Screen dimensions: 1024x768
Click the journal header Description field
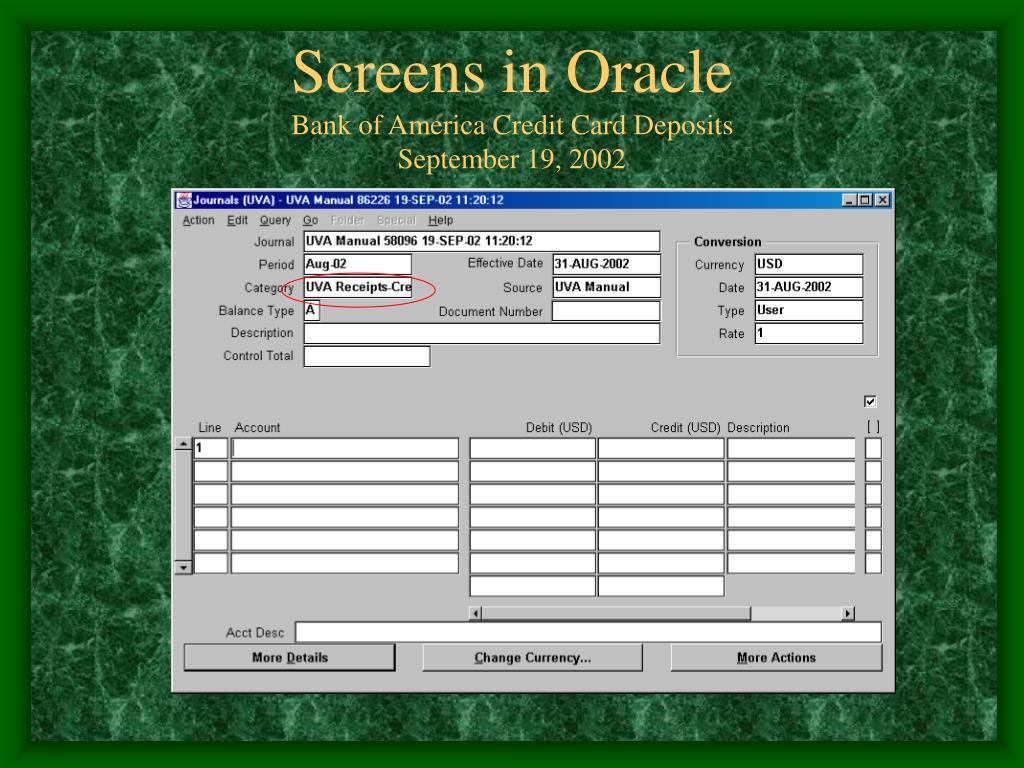pyautogui.click(x=481, y=333)
